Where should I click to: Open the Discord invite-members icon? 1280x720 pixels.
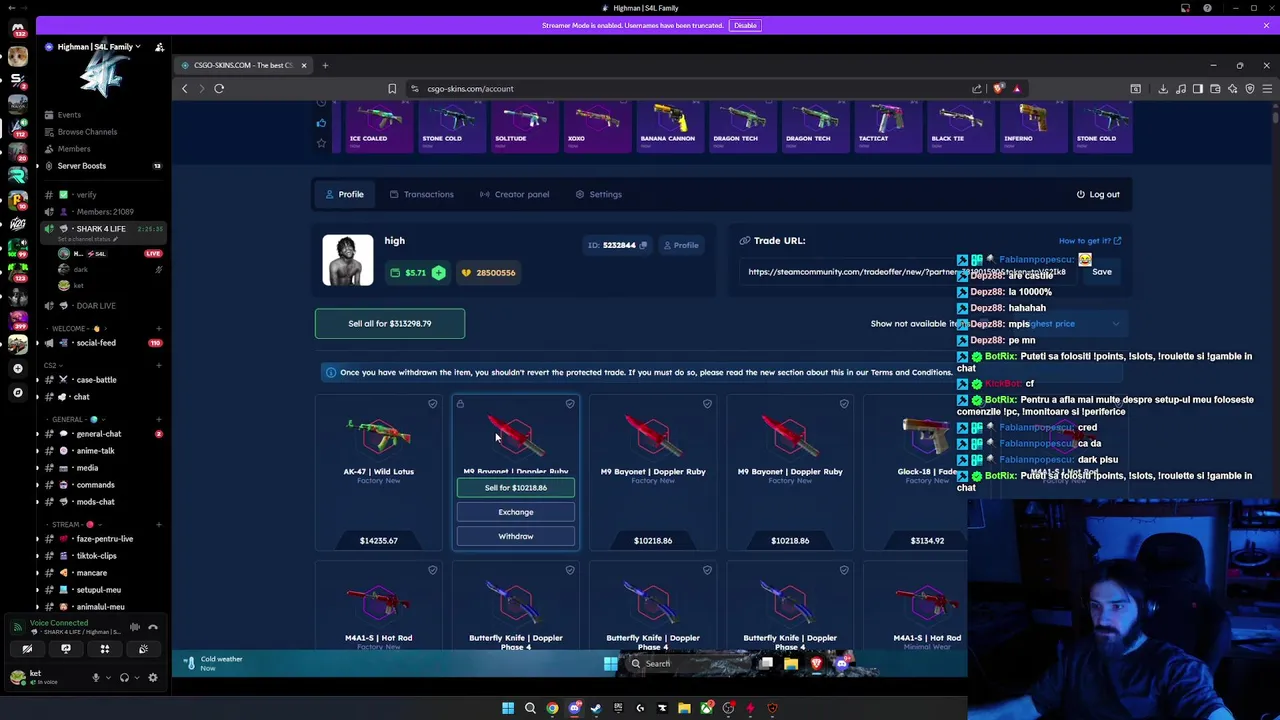(x=159, y=47)
